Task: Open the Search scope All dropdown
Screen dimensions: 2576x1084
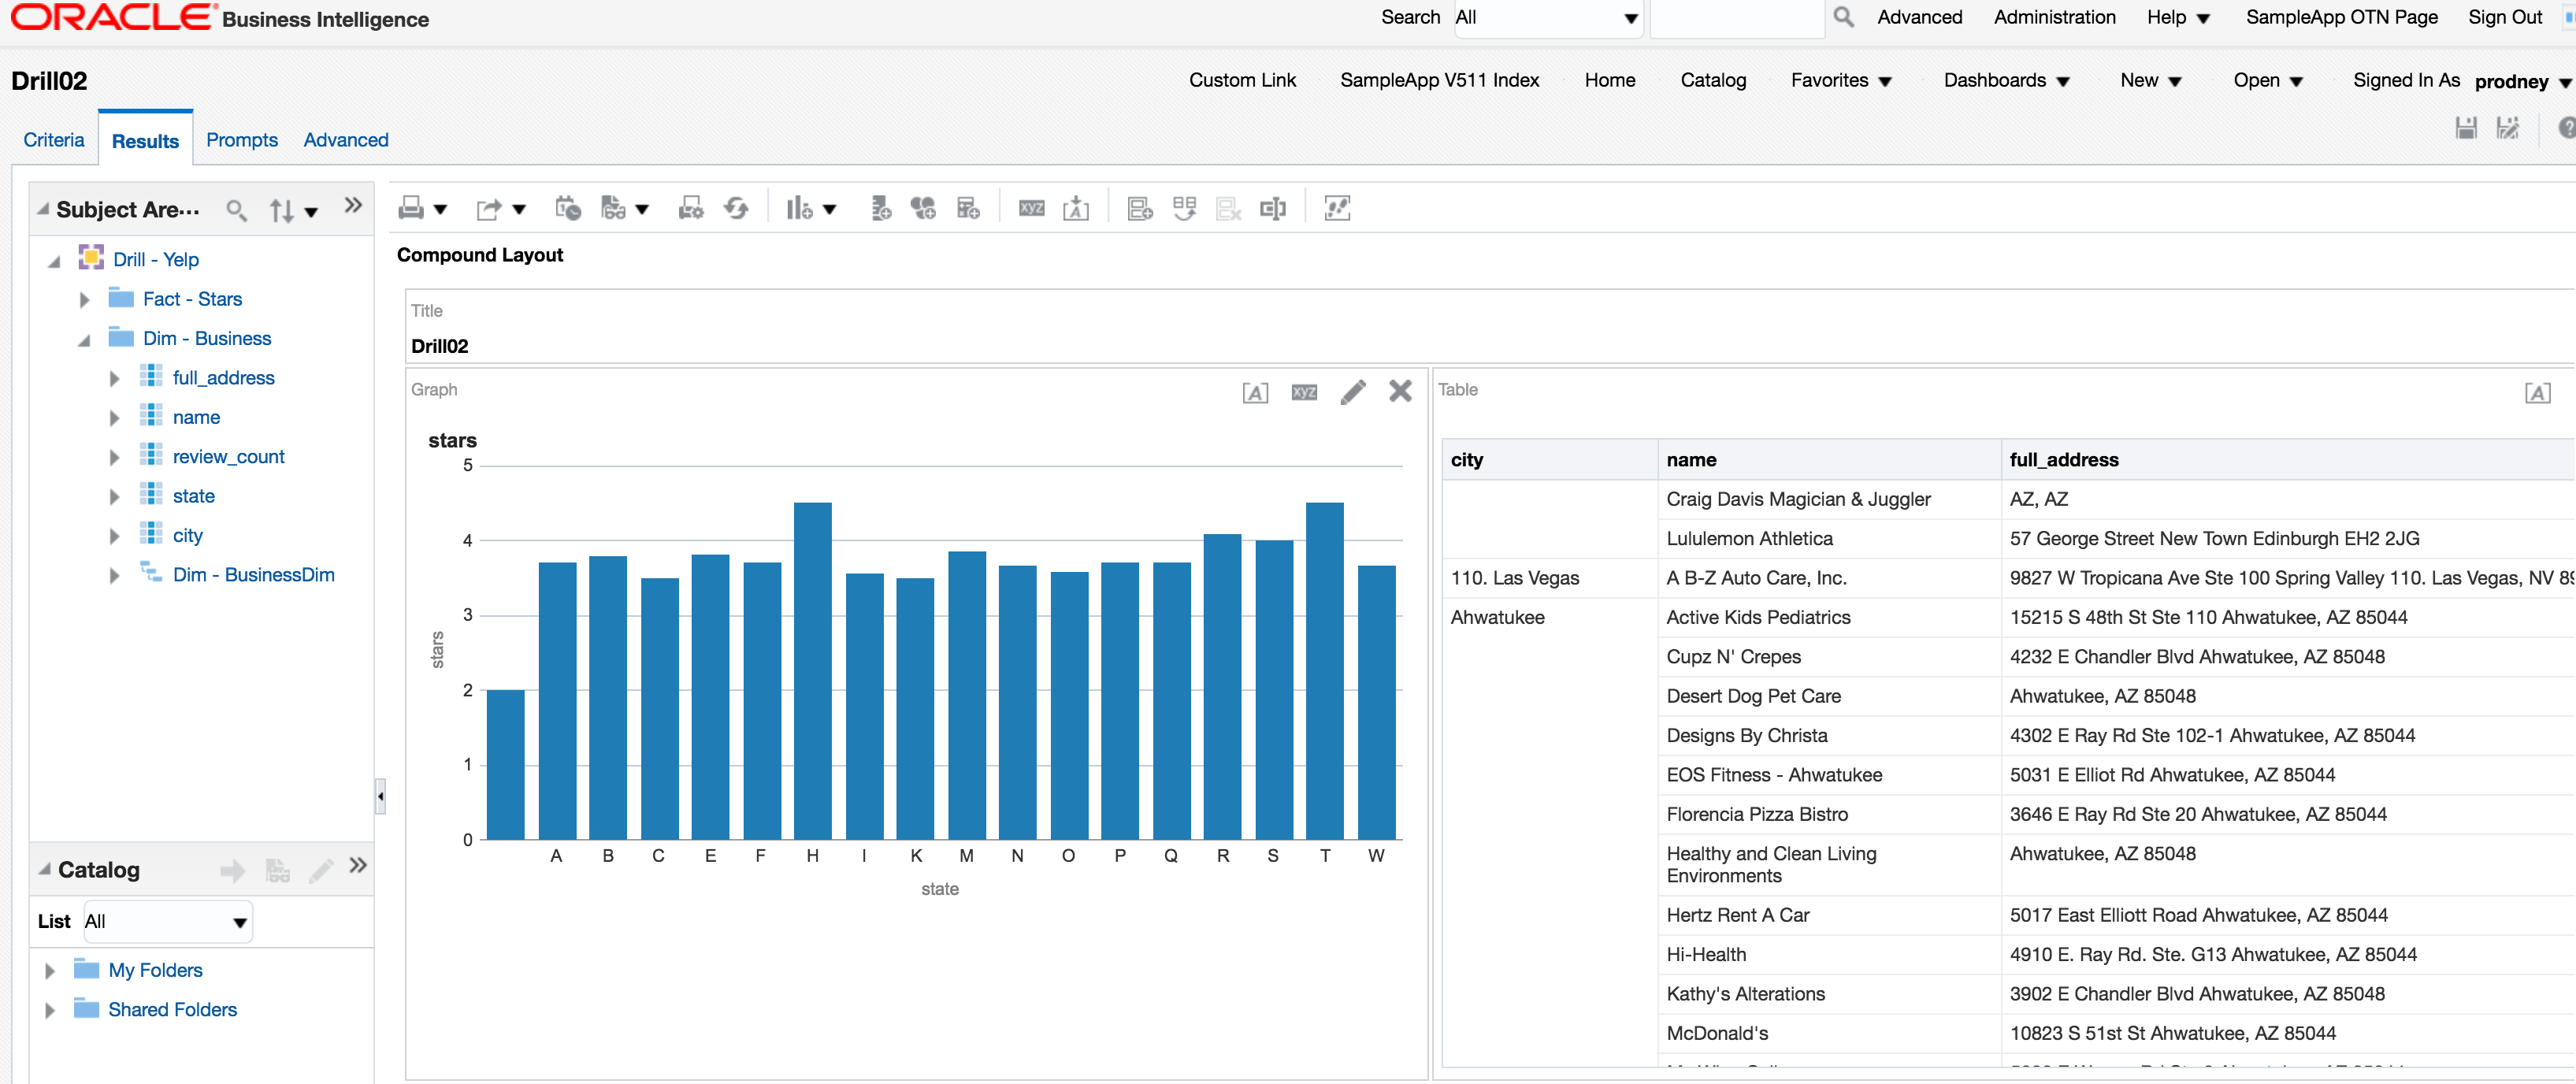Action: coord(1546,18)
